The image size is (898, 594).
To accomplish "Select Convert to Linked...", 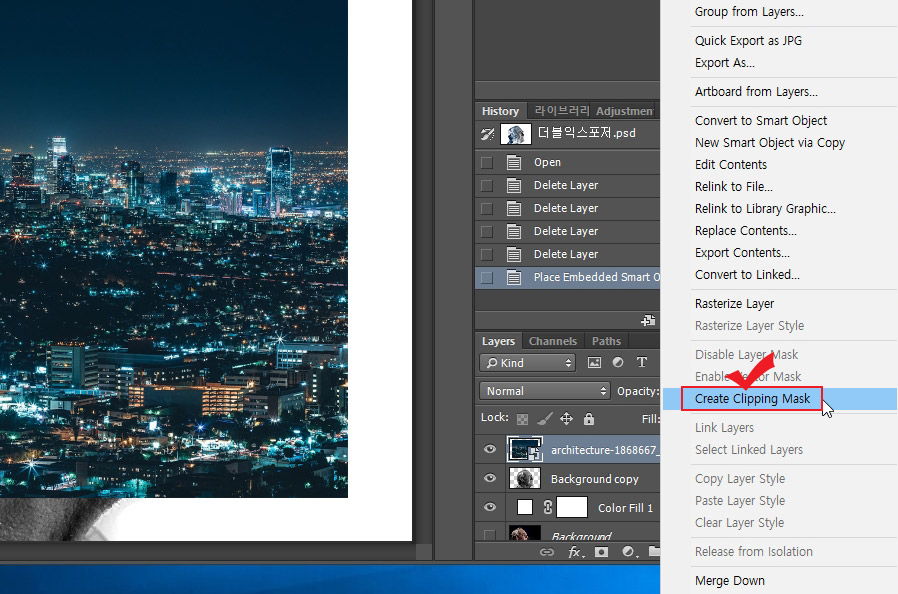I will 747,275.
